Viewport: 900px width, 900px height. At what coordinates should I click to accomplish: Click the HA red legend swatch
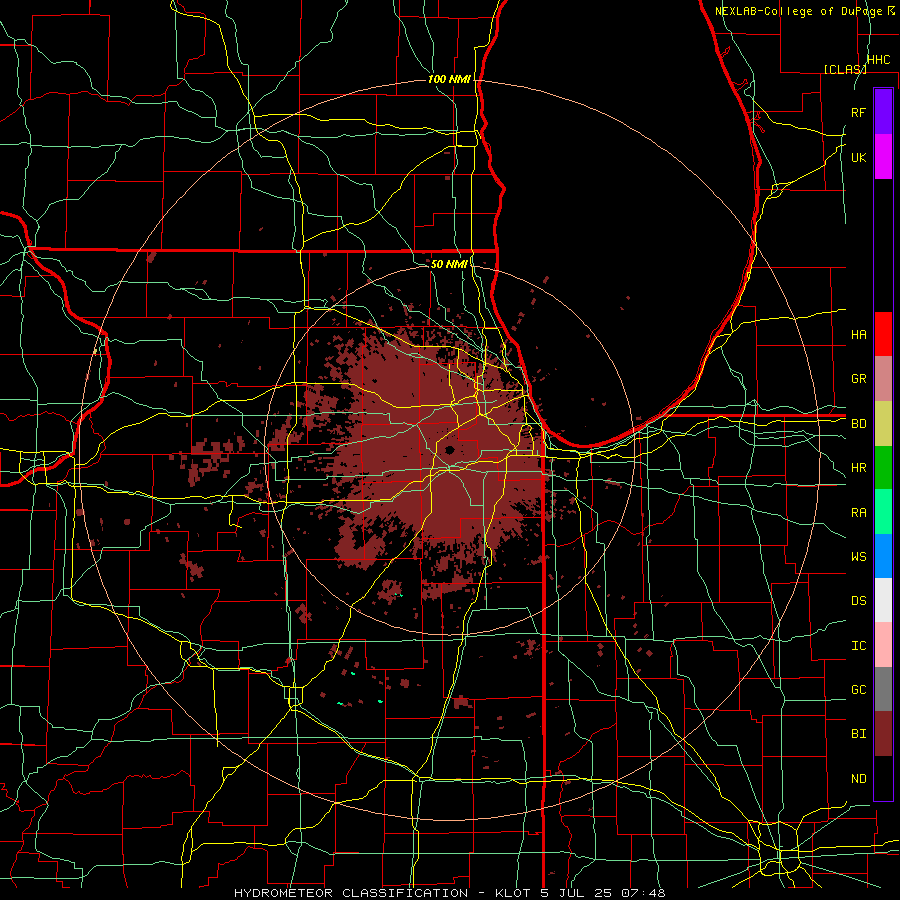tap(883, 334)
